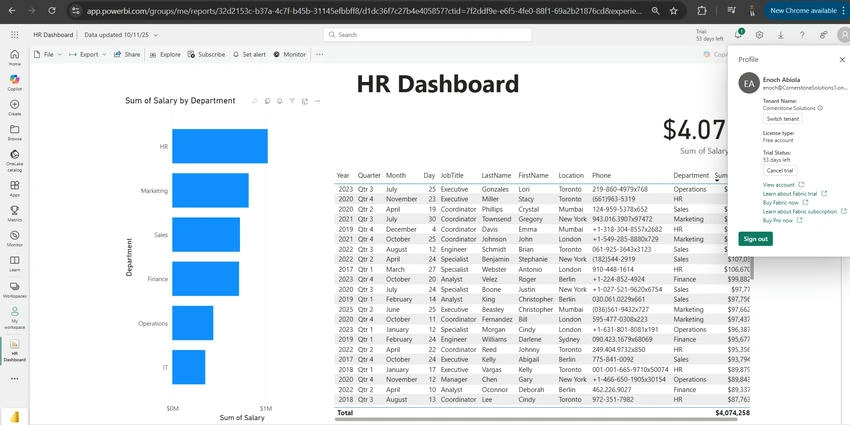Reload the page in Chrome
The width and height of the screenshot is (850, 425).
coord(51,10)
